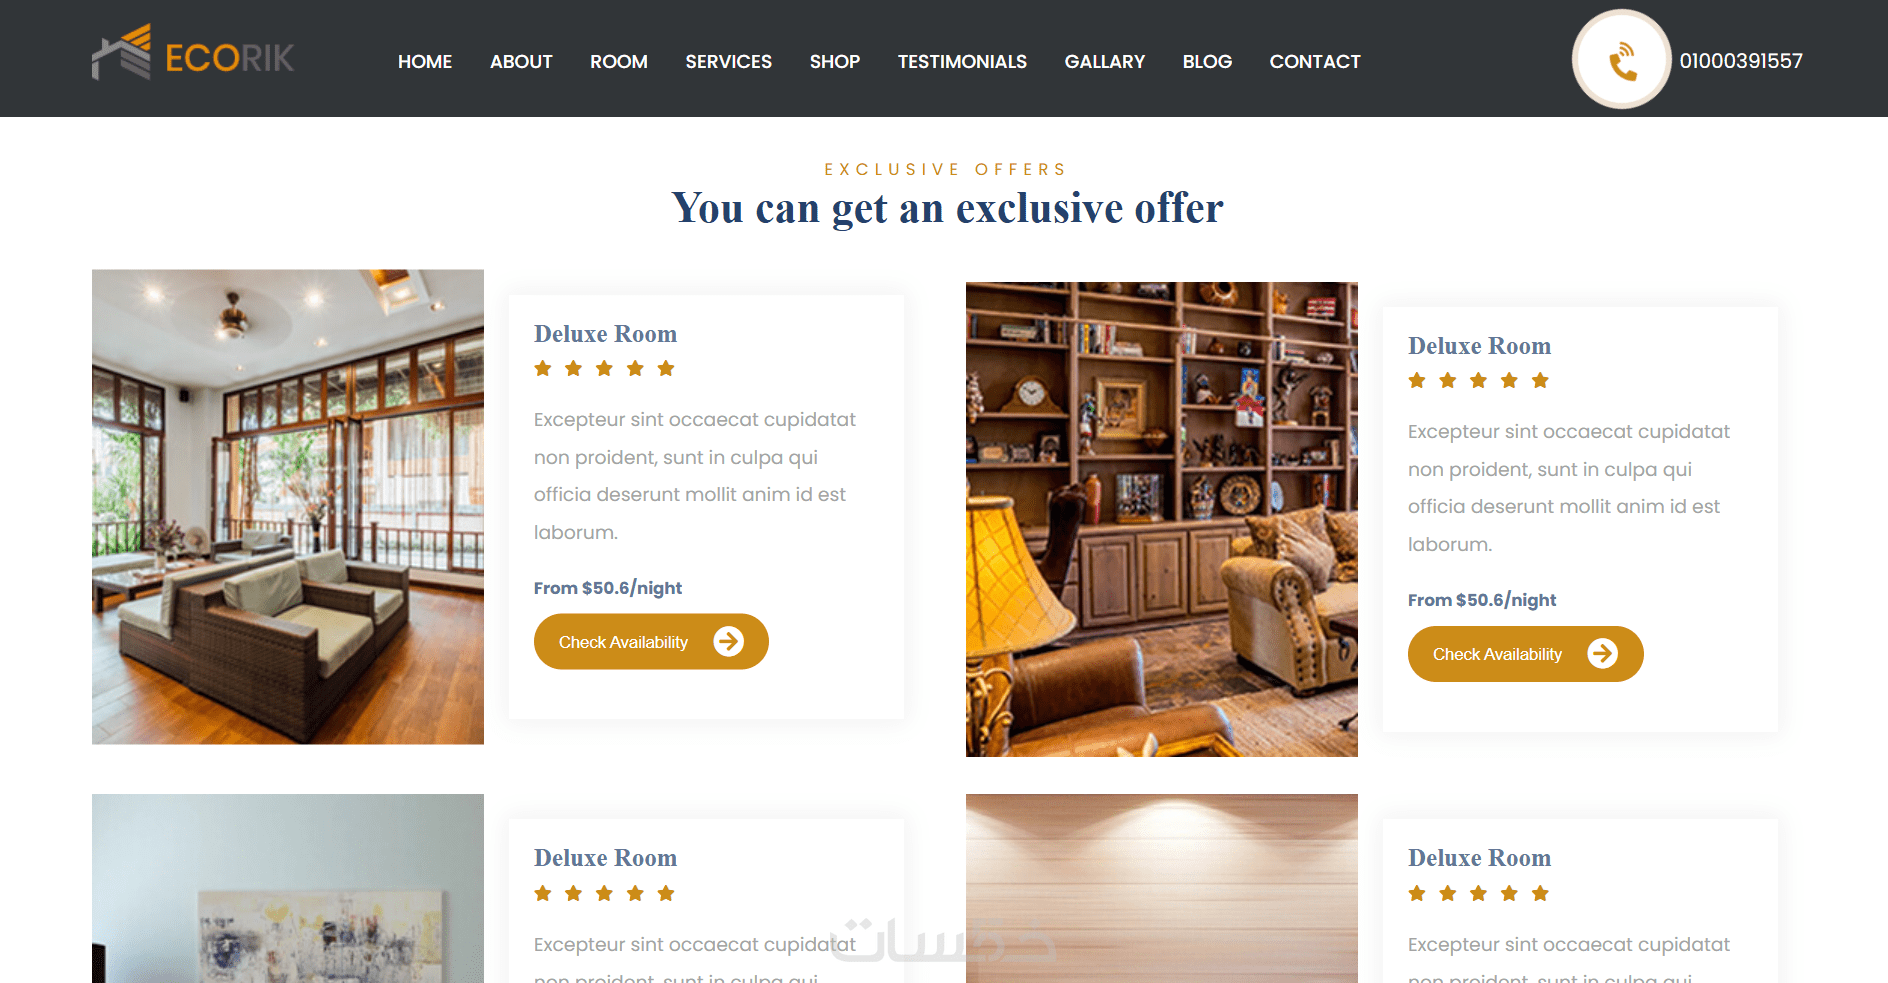Click the first star of second Deluxe Room rating
The height and width of the screenshot is (983, 1888).
(x=1417, y=381)
